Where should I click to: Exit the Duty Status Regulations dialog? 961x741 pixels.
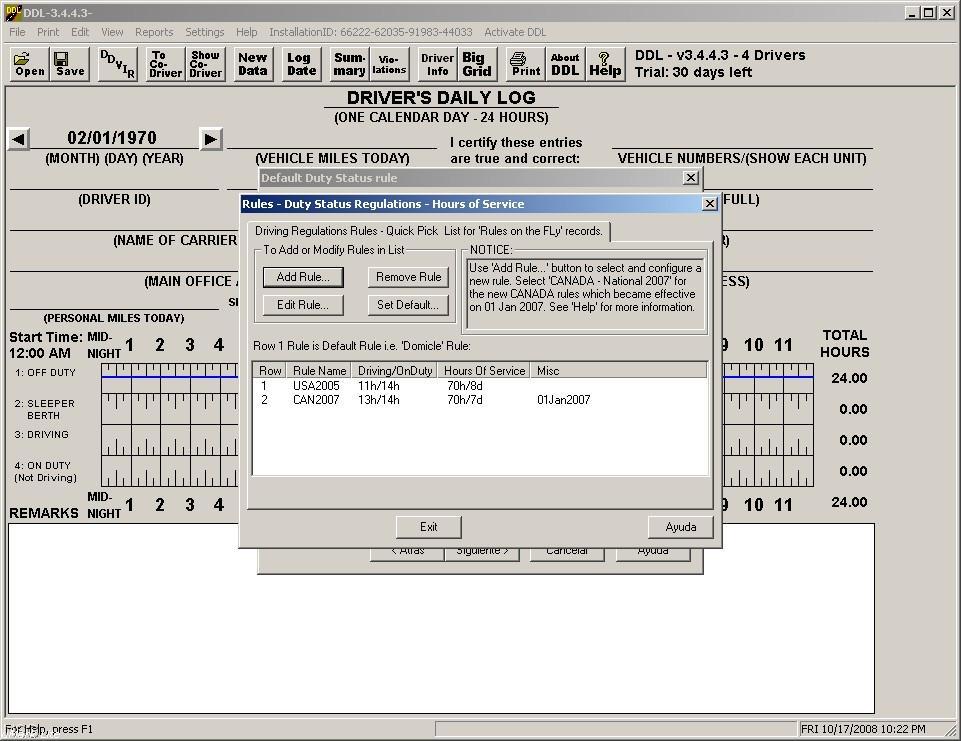click(x=428, y=527)
